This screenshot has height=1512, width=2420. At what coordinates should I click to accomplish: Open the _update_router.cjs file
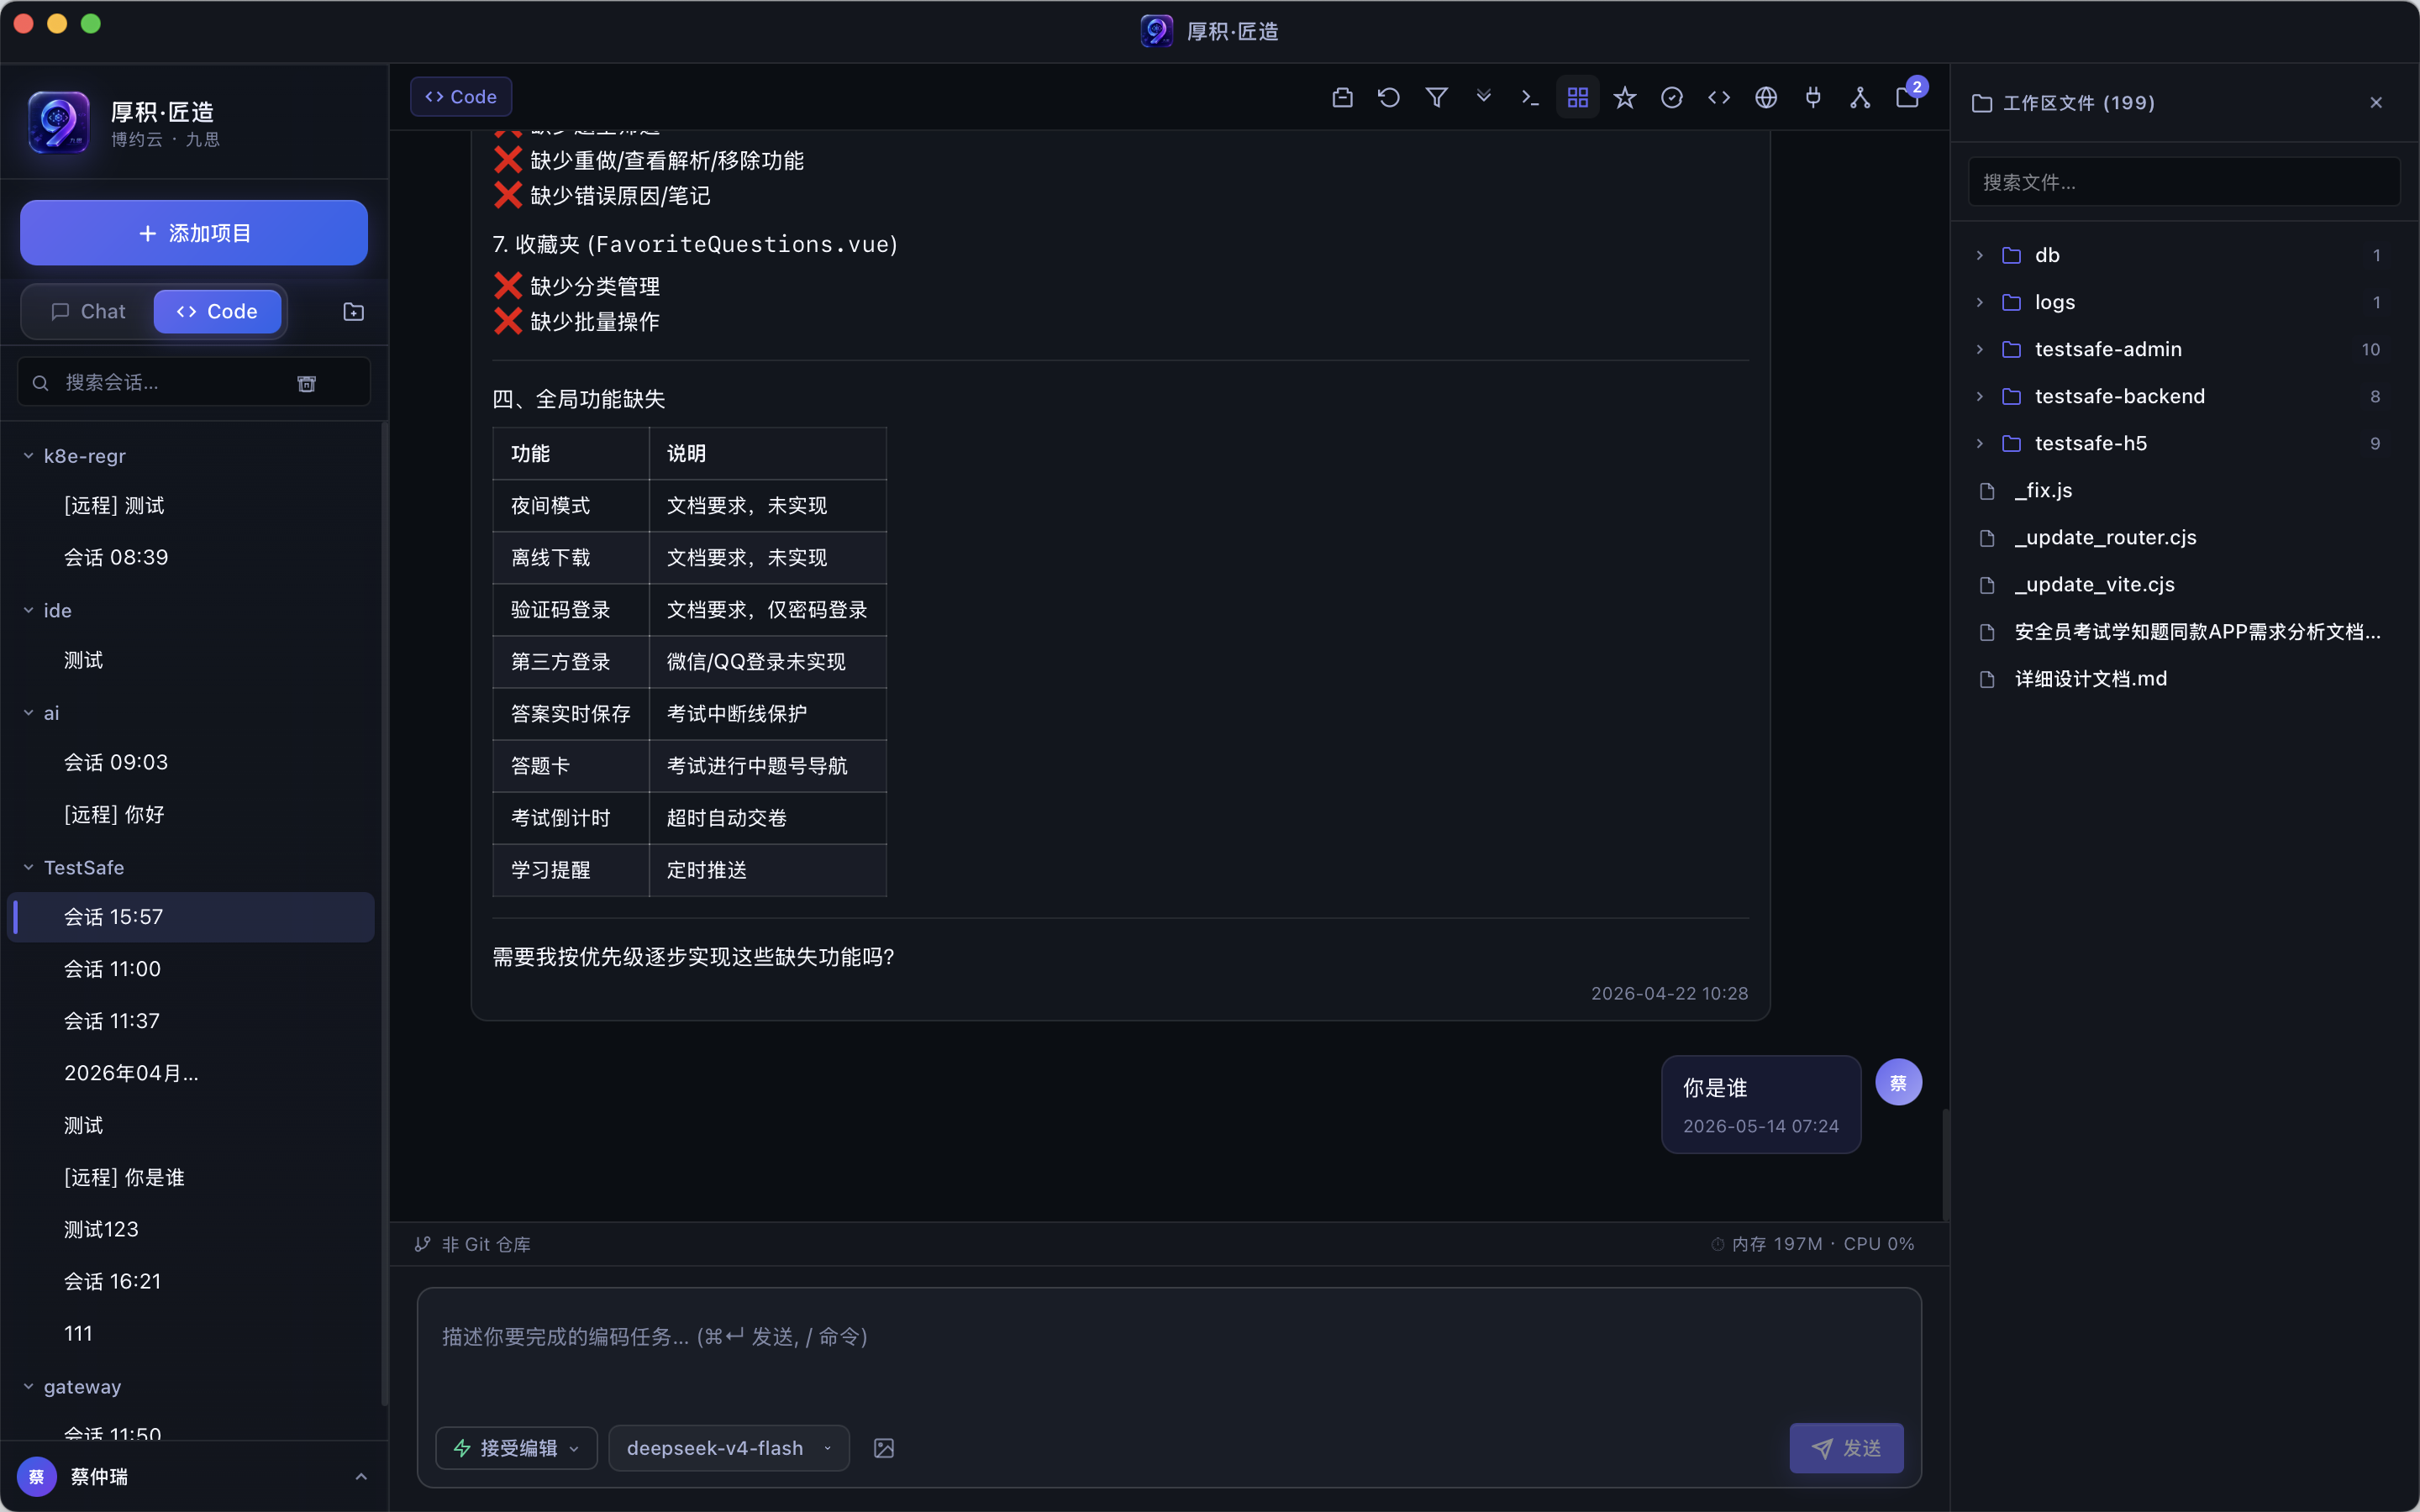(2183, 538)
